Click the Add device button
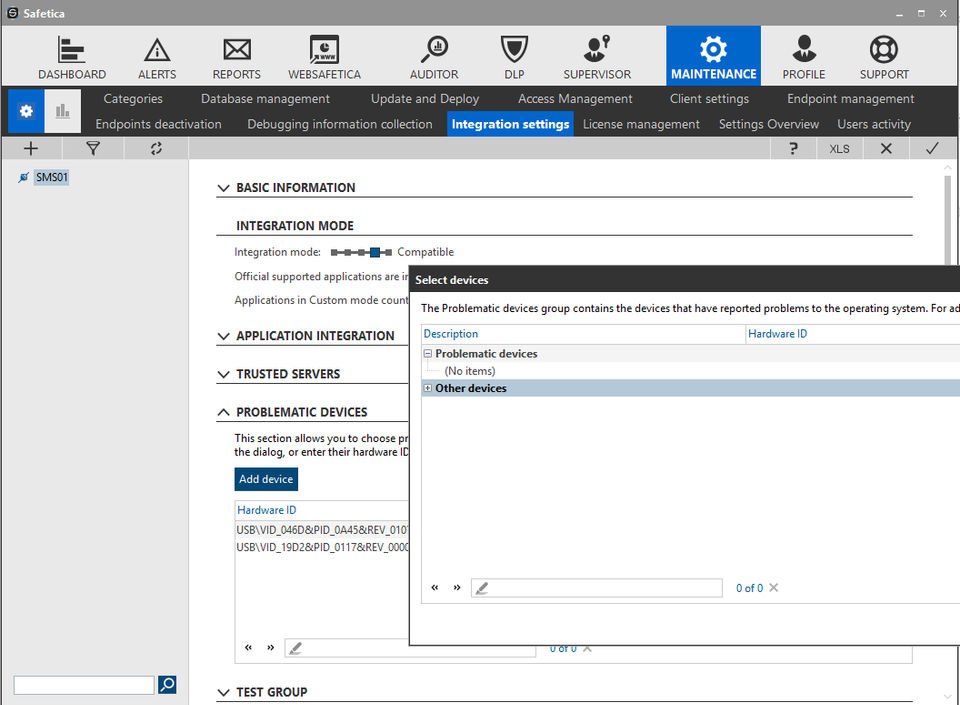This screenshot has height=705, width=960. click(x=266, y=479)
